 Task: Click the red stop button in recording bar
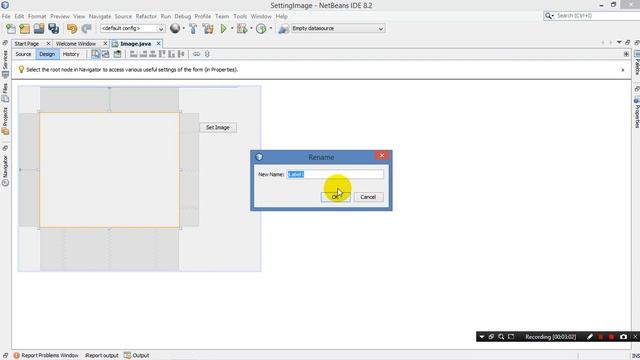[x=611, y=337]
